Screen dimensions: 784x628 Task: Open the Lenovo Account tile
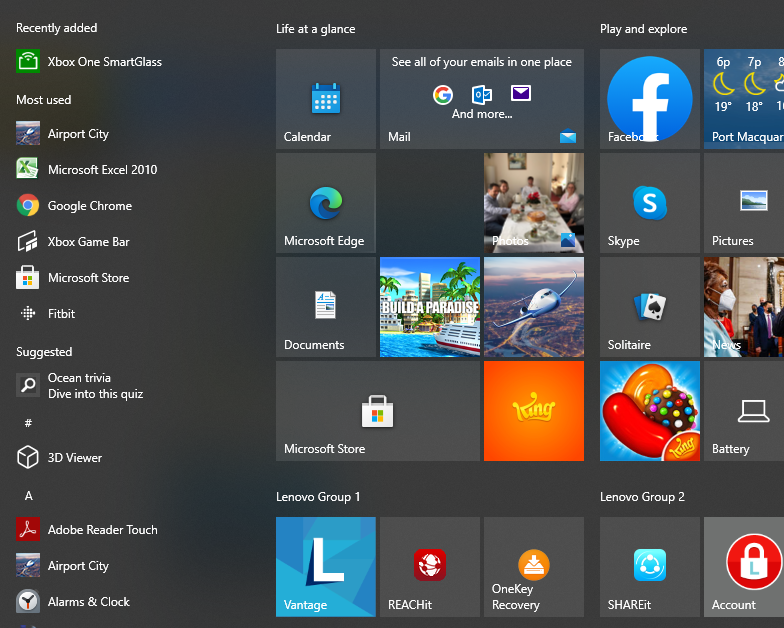click(x=744, y=567)
